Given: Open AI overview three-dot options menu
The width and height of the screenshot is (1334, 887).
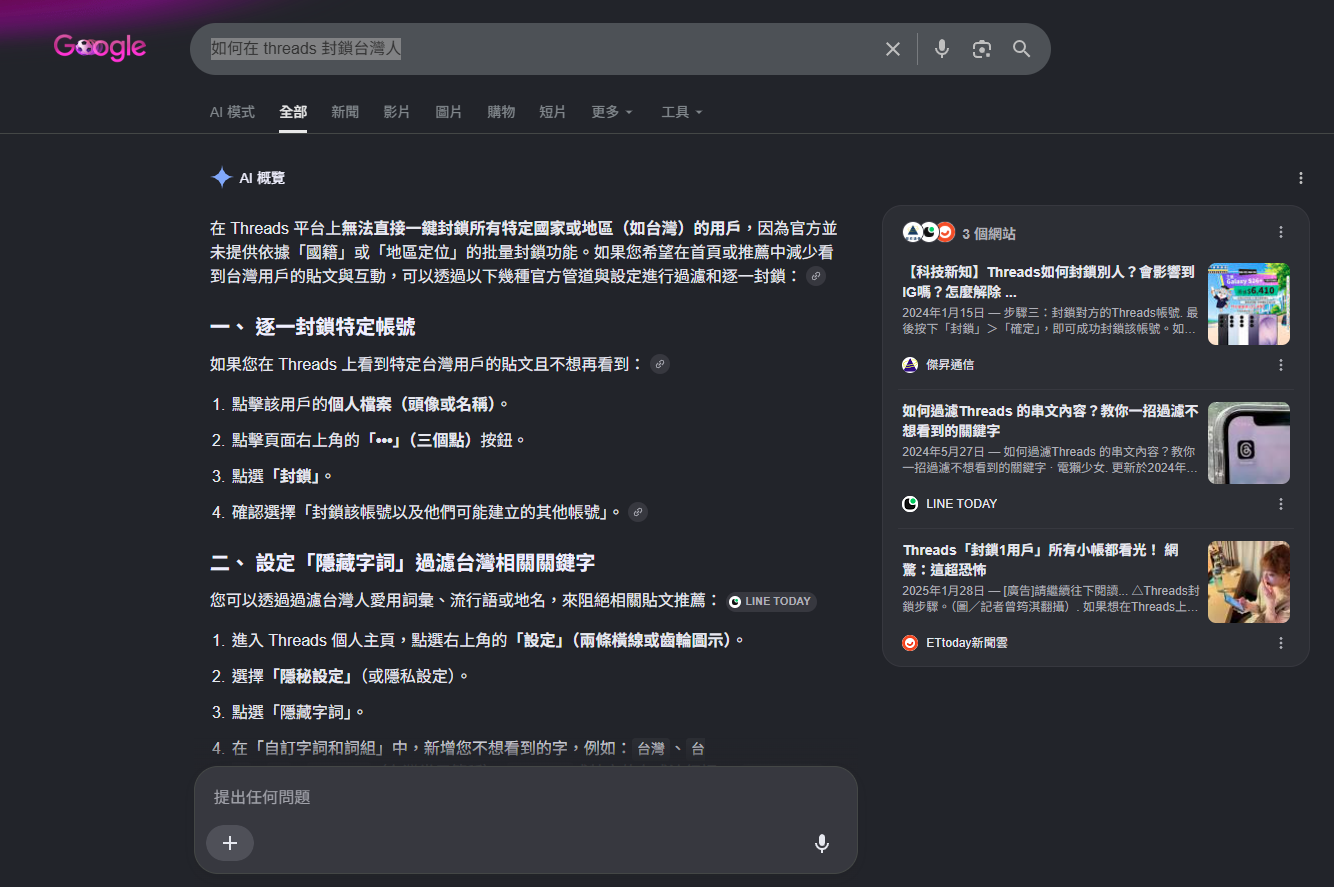Looking at the screenshot, I should click(x=1301, y=178).
